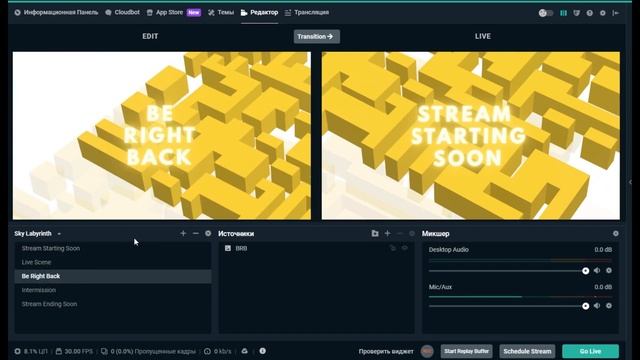Viewport: 640px width, 360px height.
Task: Click the Transition button
Action: (x=316, y=36)
